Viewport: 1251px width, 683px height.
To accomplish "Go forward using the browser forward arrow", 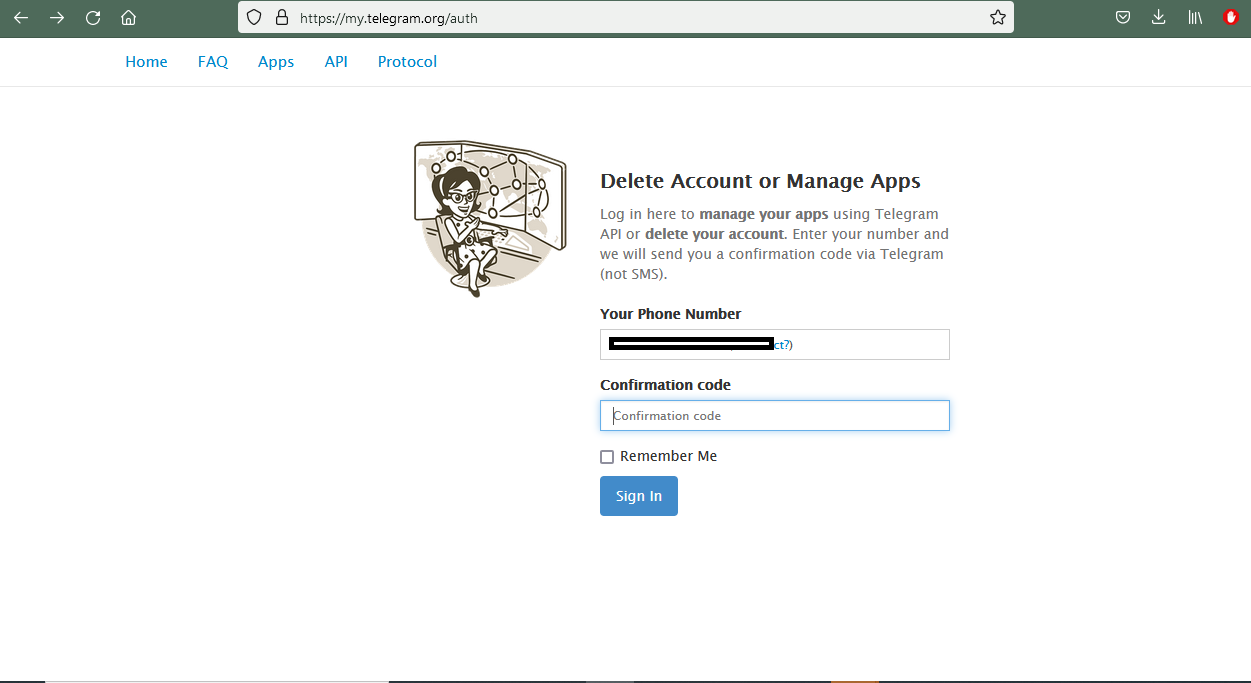I will click(x=57, y=17).
